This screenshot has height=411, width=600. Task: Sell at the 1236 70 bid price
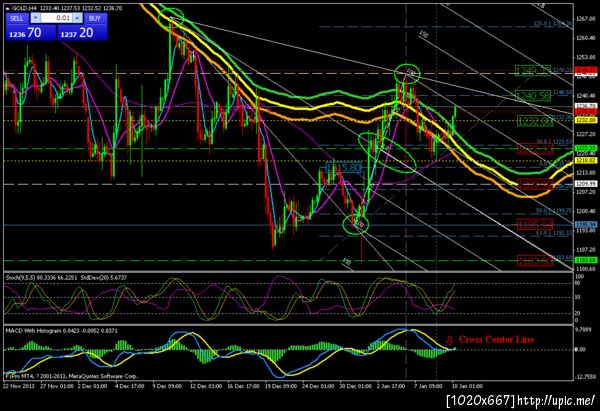(31, 32)
